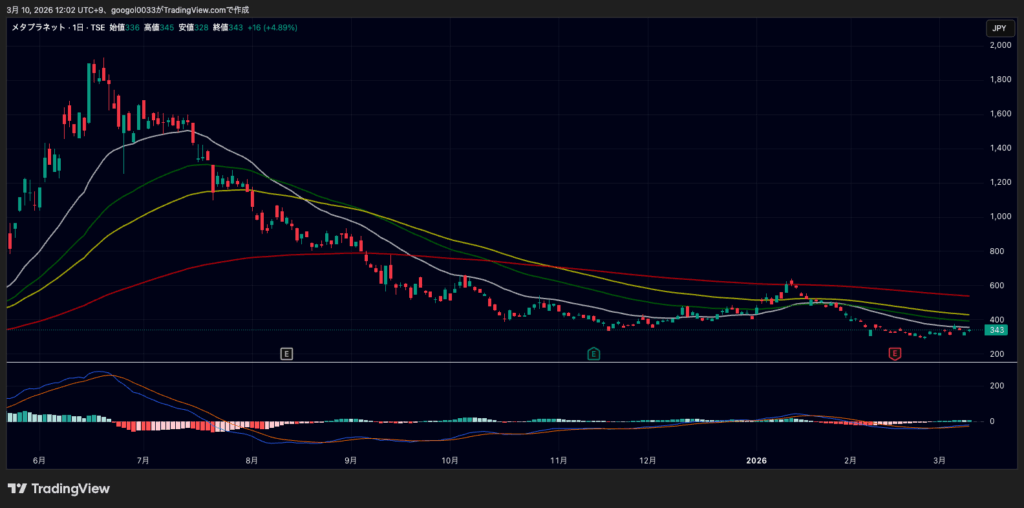Click the 3月 label on time axis

[939, 461]
